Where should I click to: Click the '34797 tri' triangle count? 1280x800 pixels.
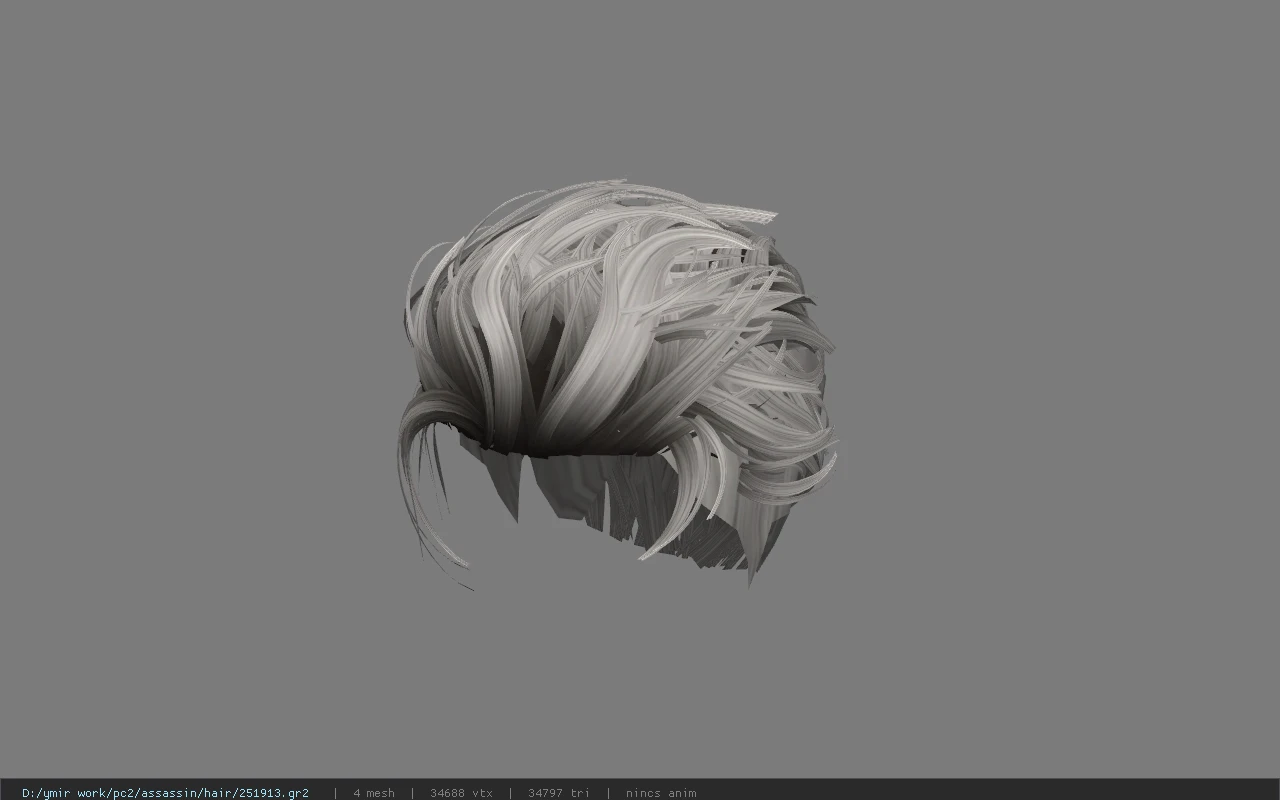(559, 793)
